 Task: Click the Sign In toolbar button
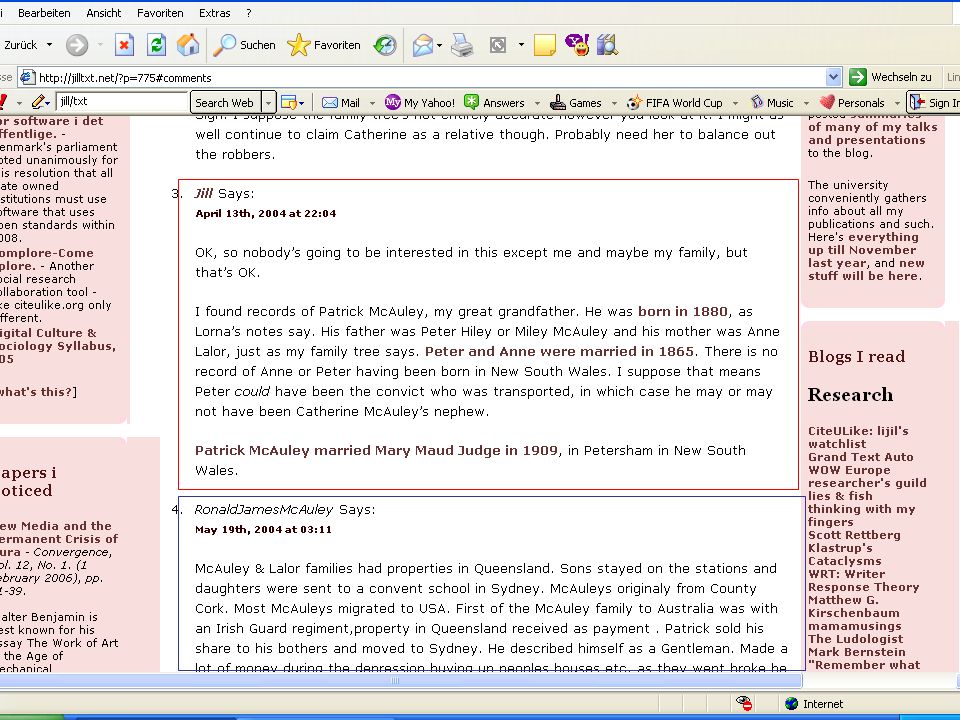click(934, 103)
